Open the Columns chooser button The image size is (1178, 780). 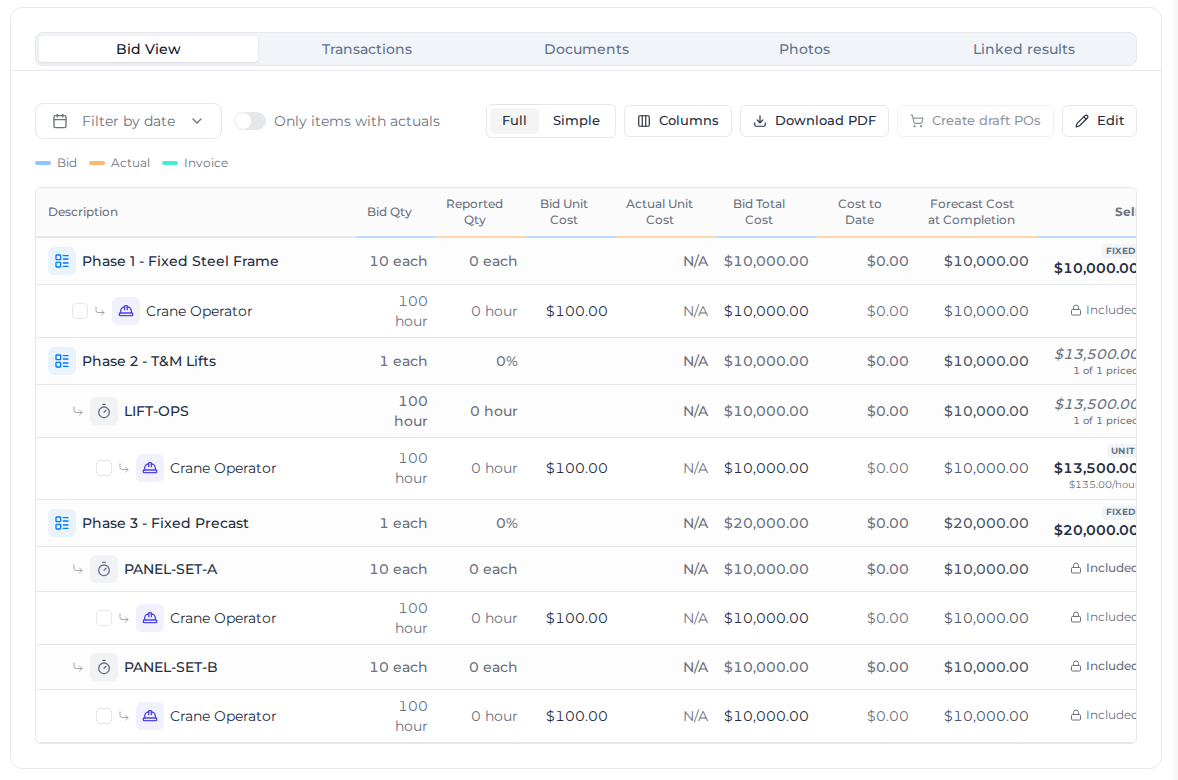[x=678, y=121]
